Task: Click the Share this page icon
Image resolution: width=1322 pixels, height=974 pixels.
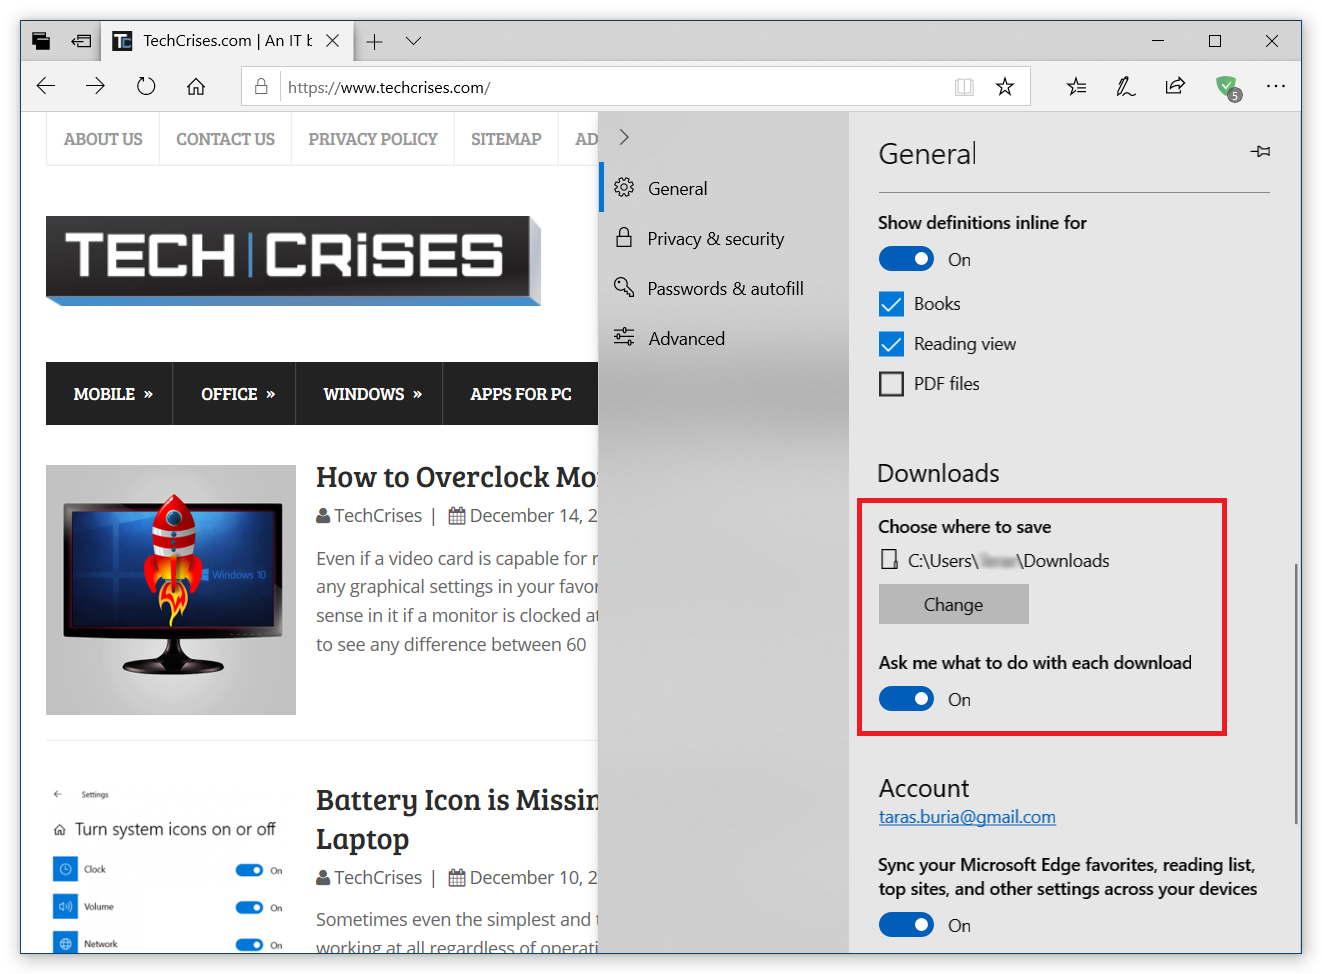Action: (x=1175, y=87)
